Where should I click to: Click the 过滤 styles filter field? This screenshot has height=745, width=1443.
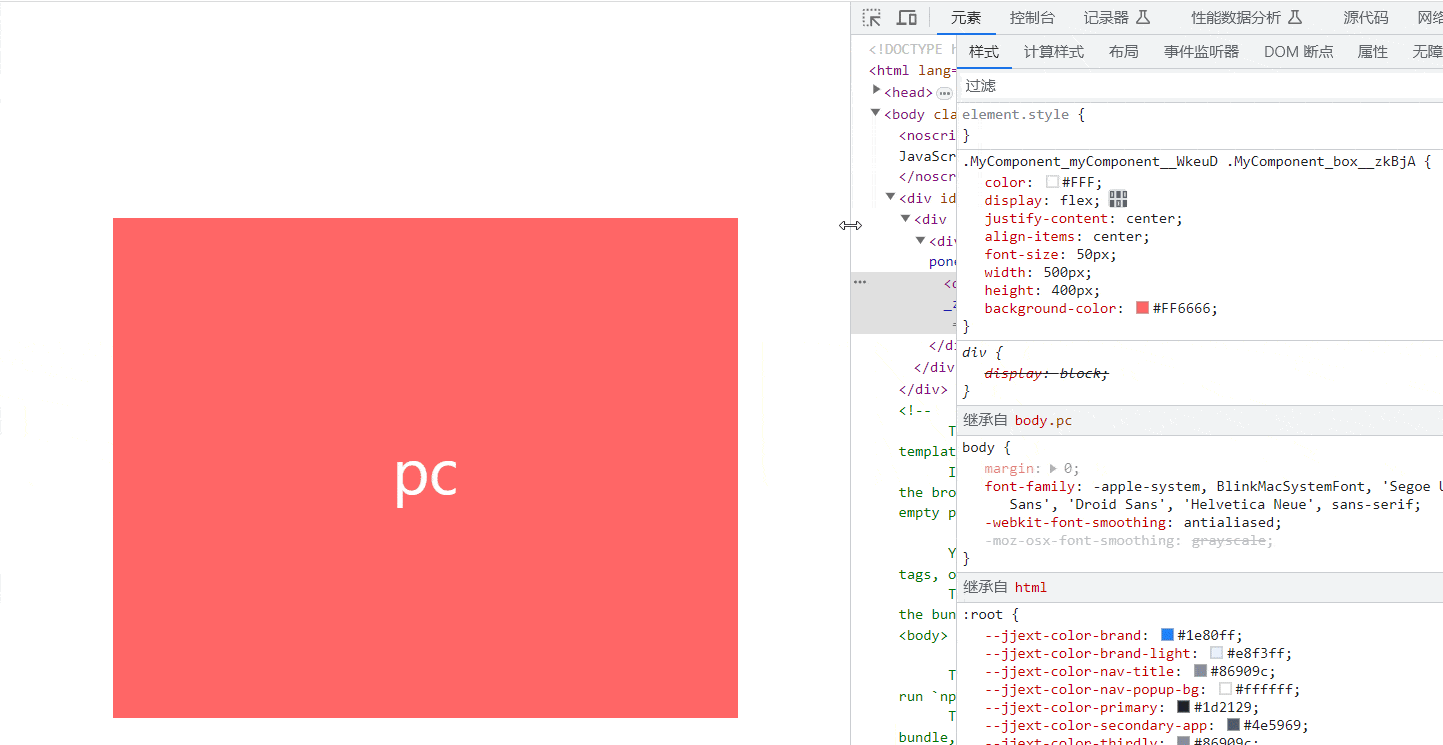[1200, 86]
